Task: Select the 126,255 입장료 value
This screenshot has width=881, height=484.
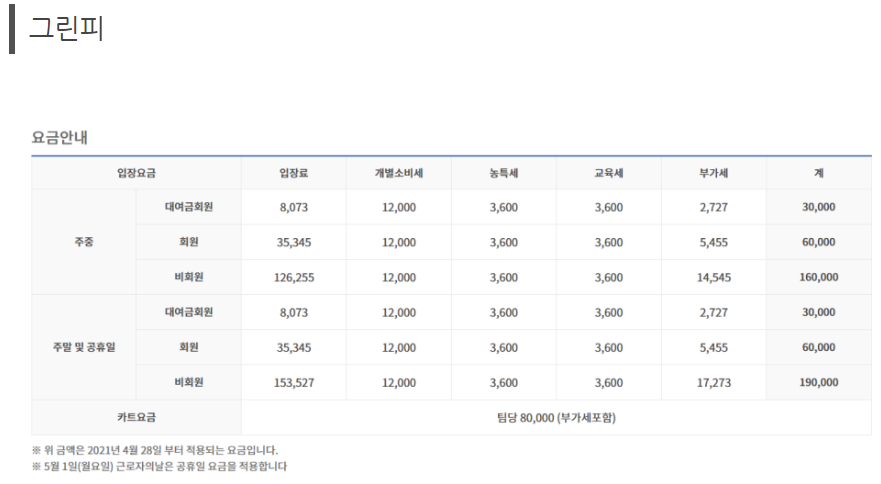Action: tap(294, 277)
